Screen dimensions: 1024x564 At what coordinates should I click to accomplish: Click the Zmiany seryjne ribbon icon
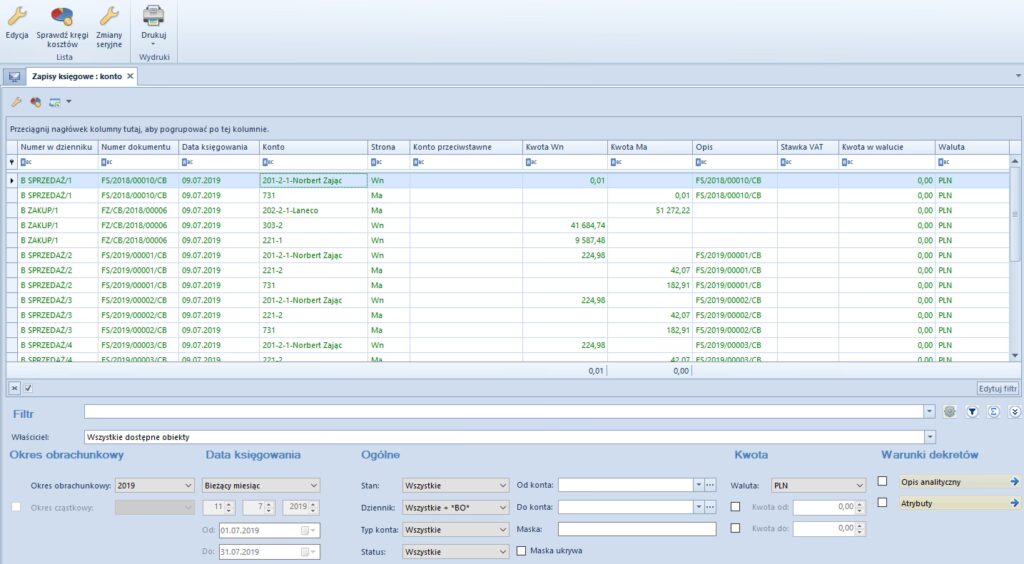click(x=109, y=15)
